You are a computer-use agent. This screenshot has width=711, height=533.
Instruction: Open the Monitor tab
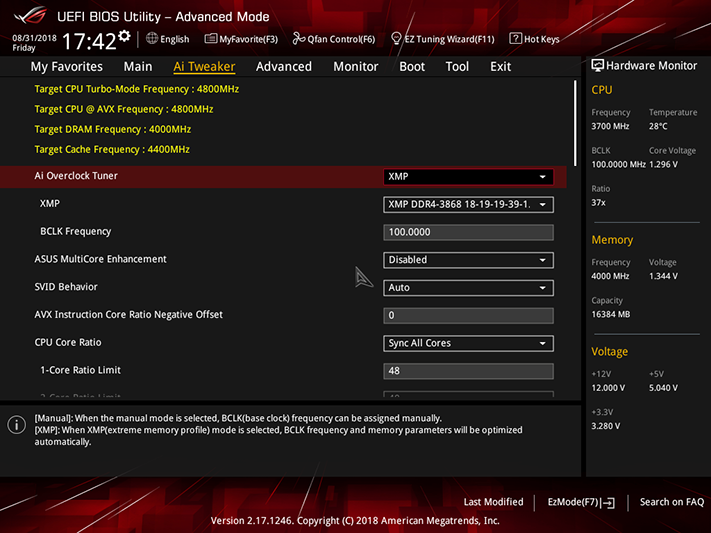point(356,67)
